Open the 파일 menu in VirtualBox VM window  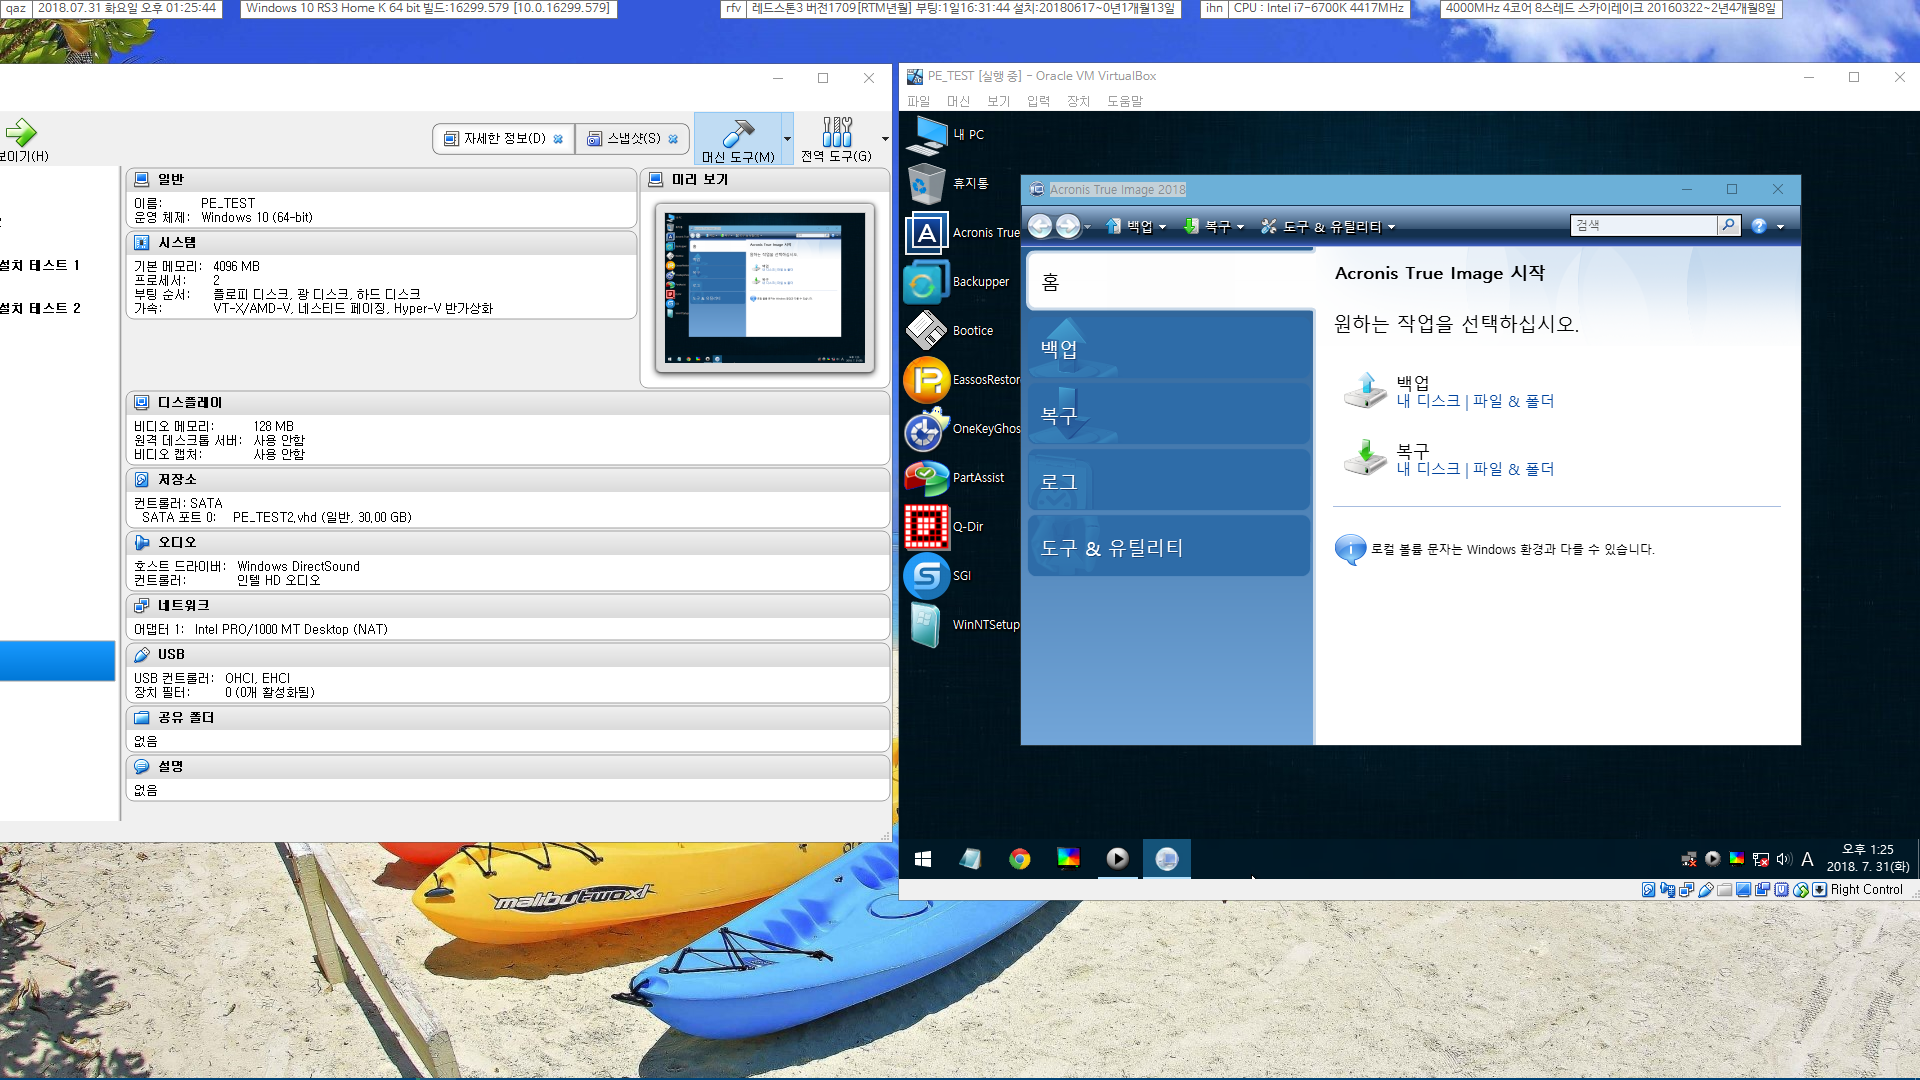pos(918,101)
